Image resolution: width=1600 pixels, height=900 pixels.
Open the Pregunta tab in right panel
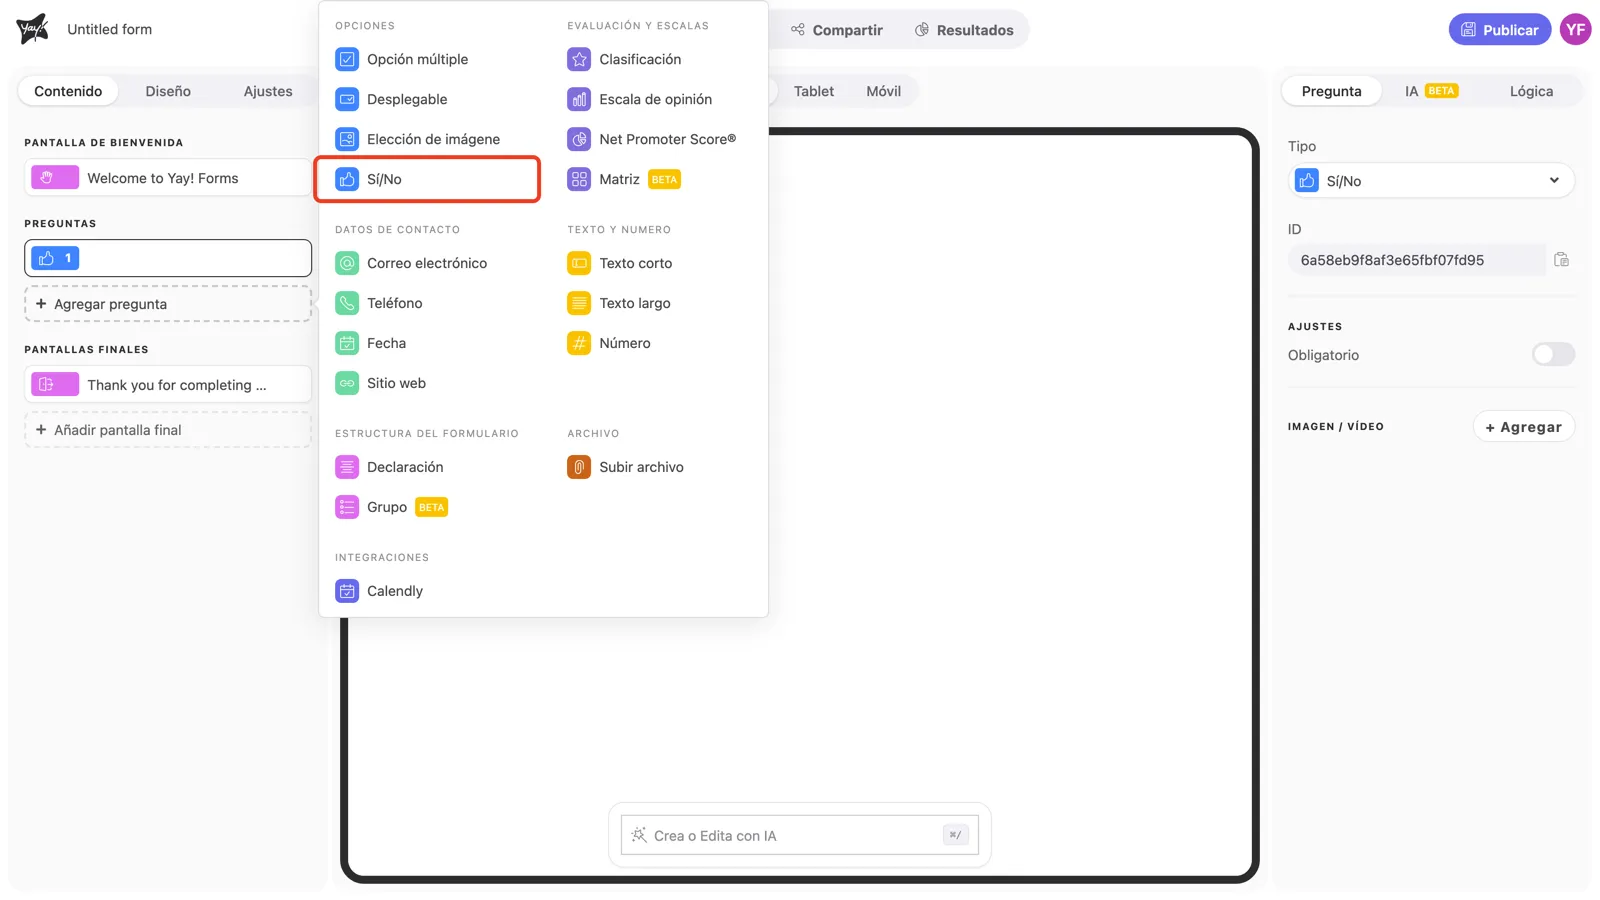pos(1332,91)
